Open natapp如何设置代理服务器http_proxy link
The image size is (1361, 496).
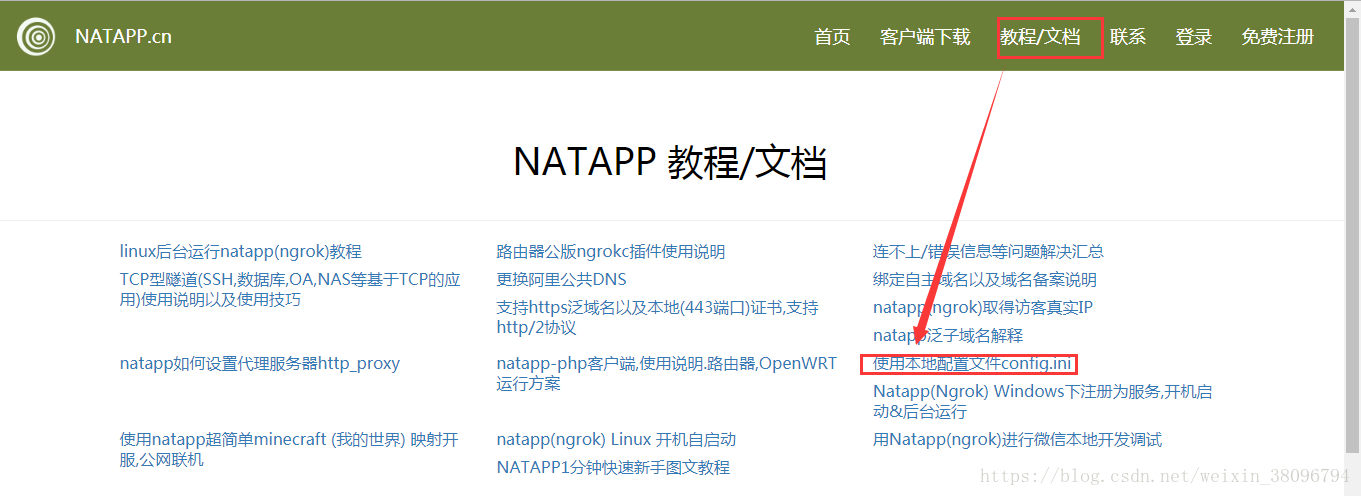(x=260, y=364)
